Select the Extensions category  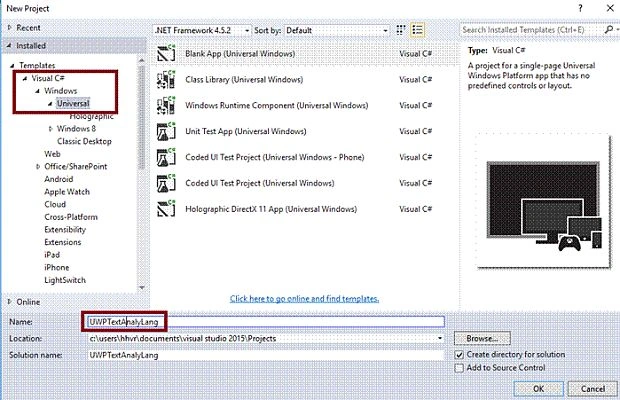pos(62,242)
